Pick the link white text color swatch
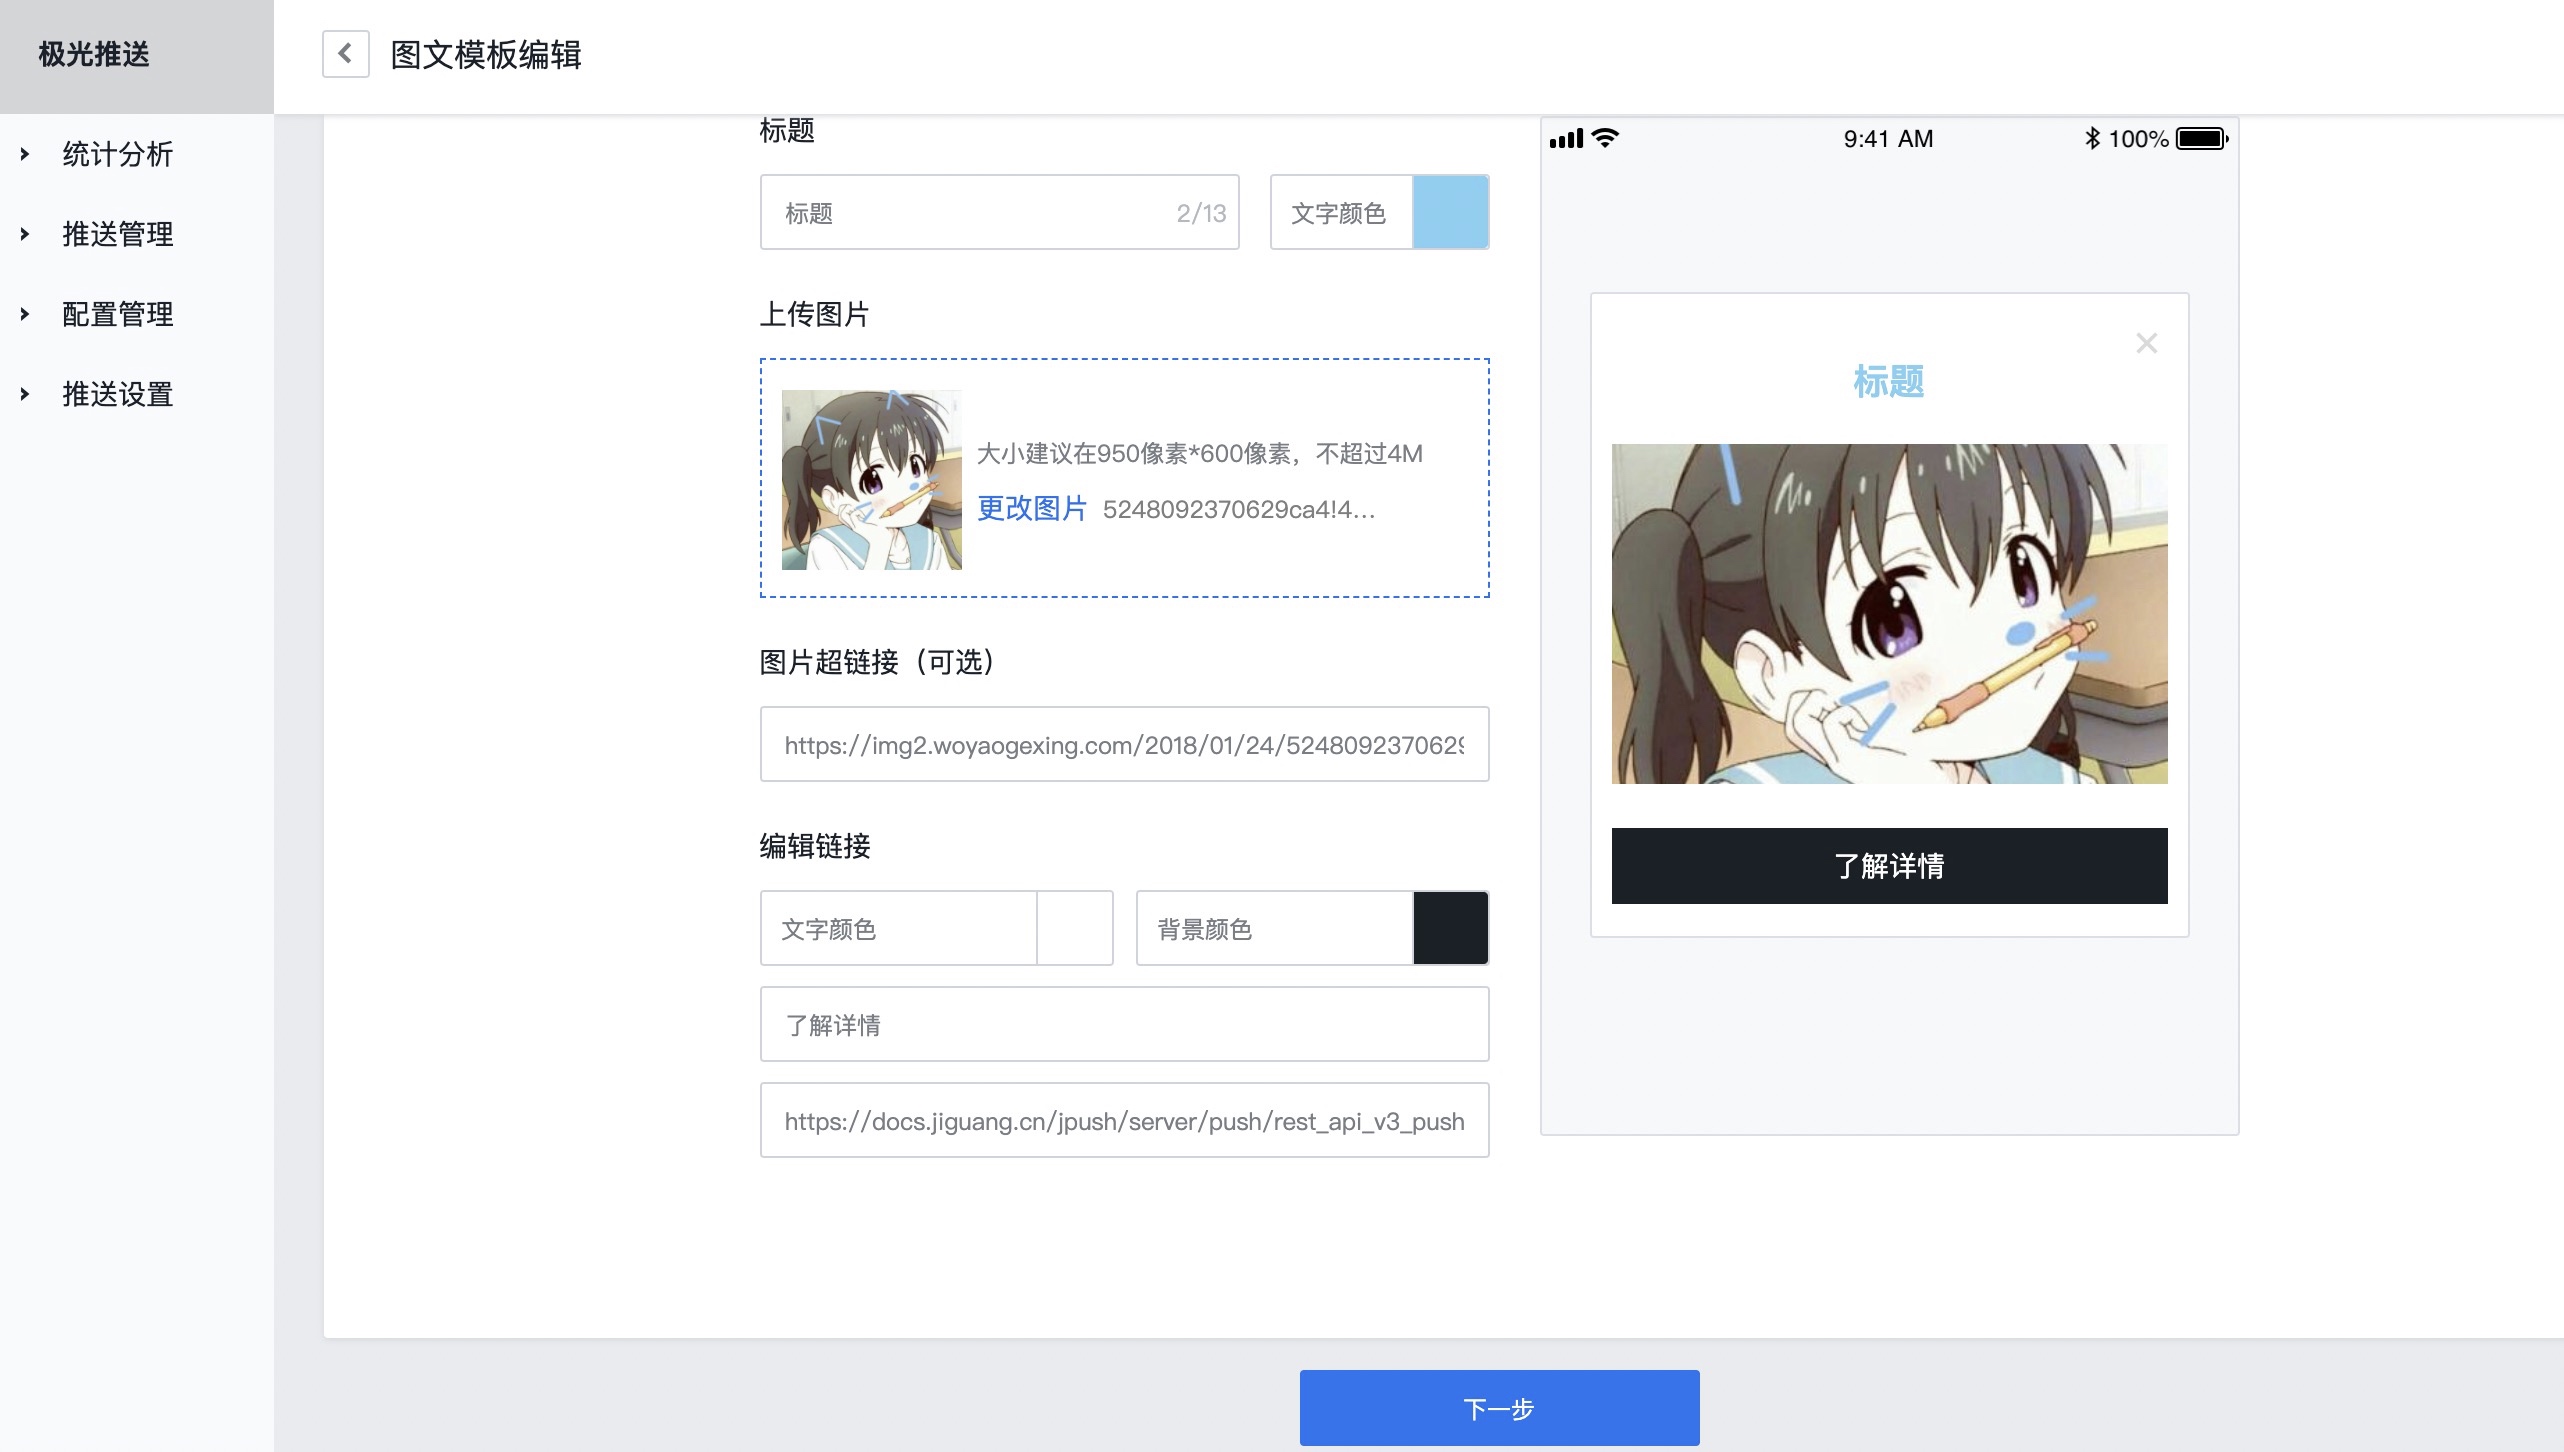Viewport: 2564px width, 1452px height. coord(1074,928)
